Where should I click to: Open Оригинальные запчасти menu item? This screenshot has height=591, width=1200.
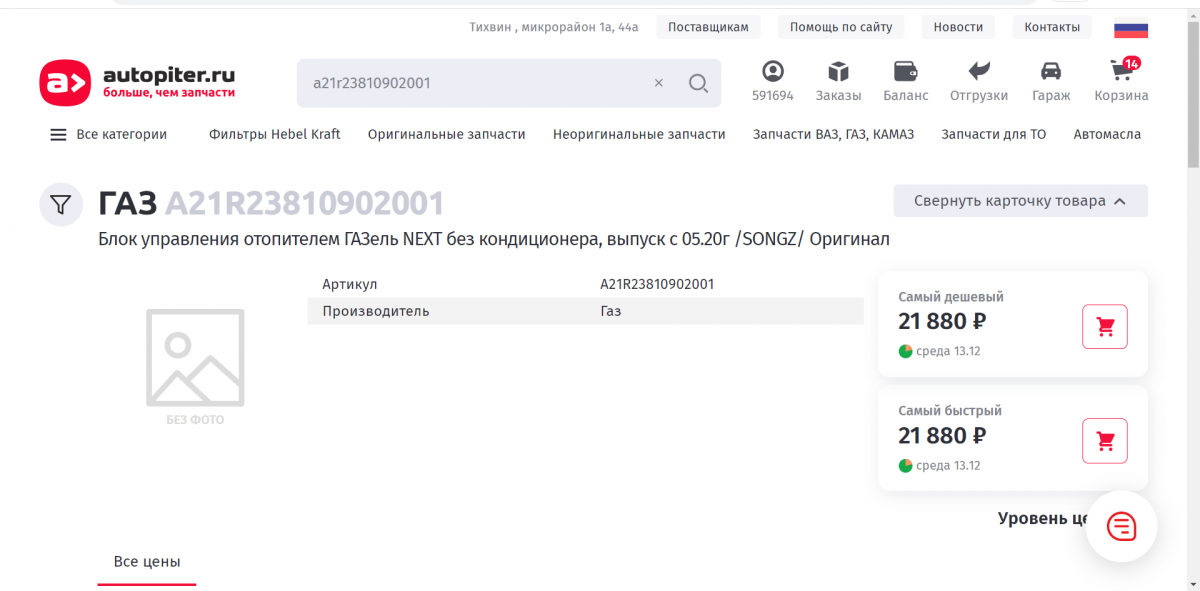[x=446, y=134]
